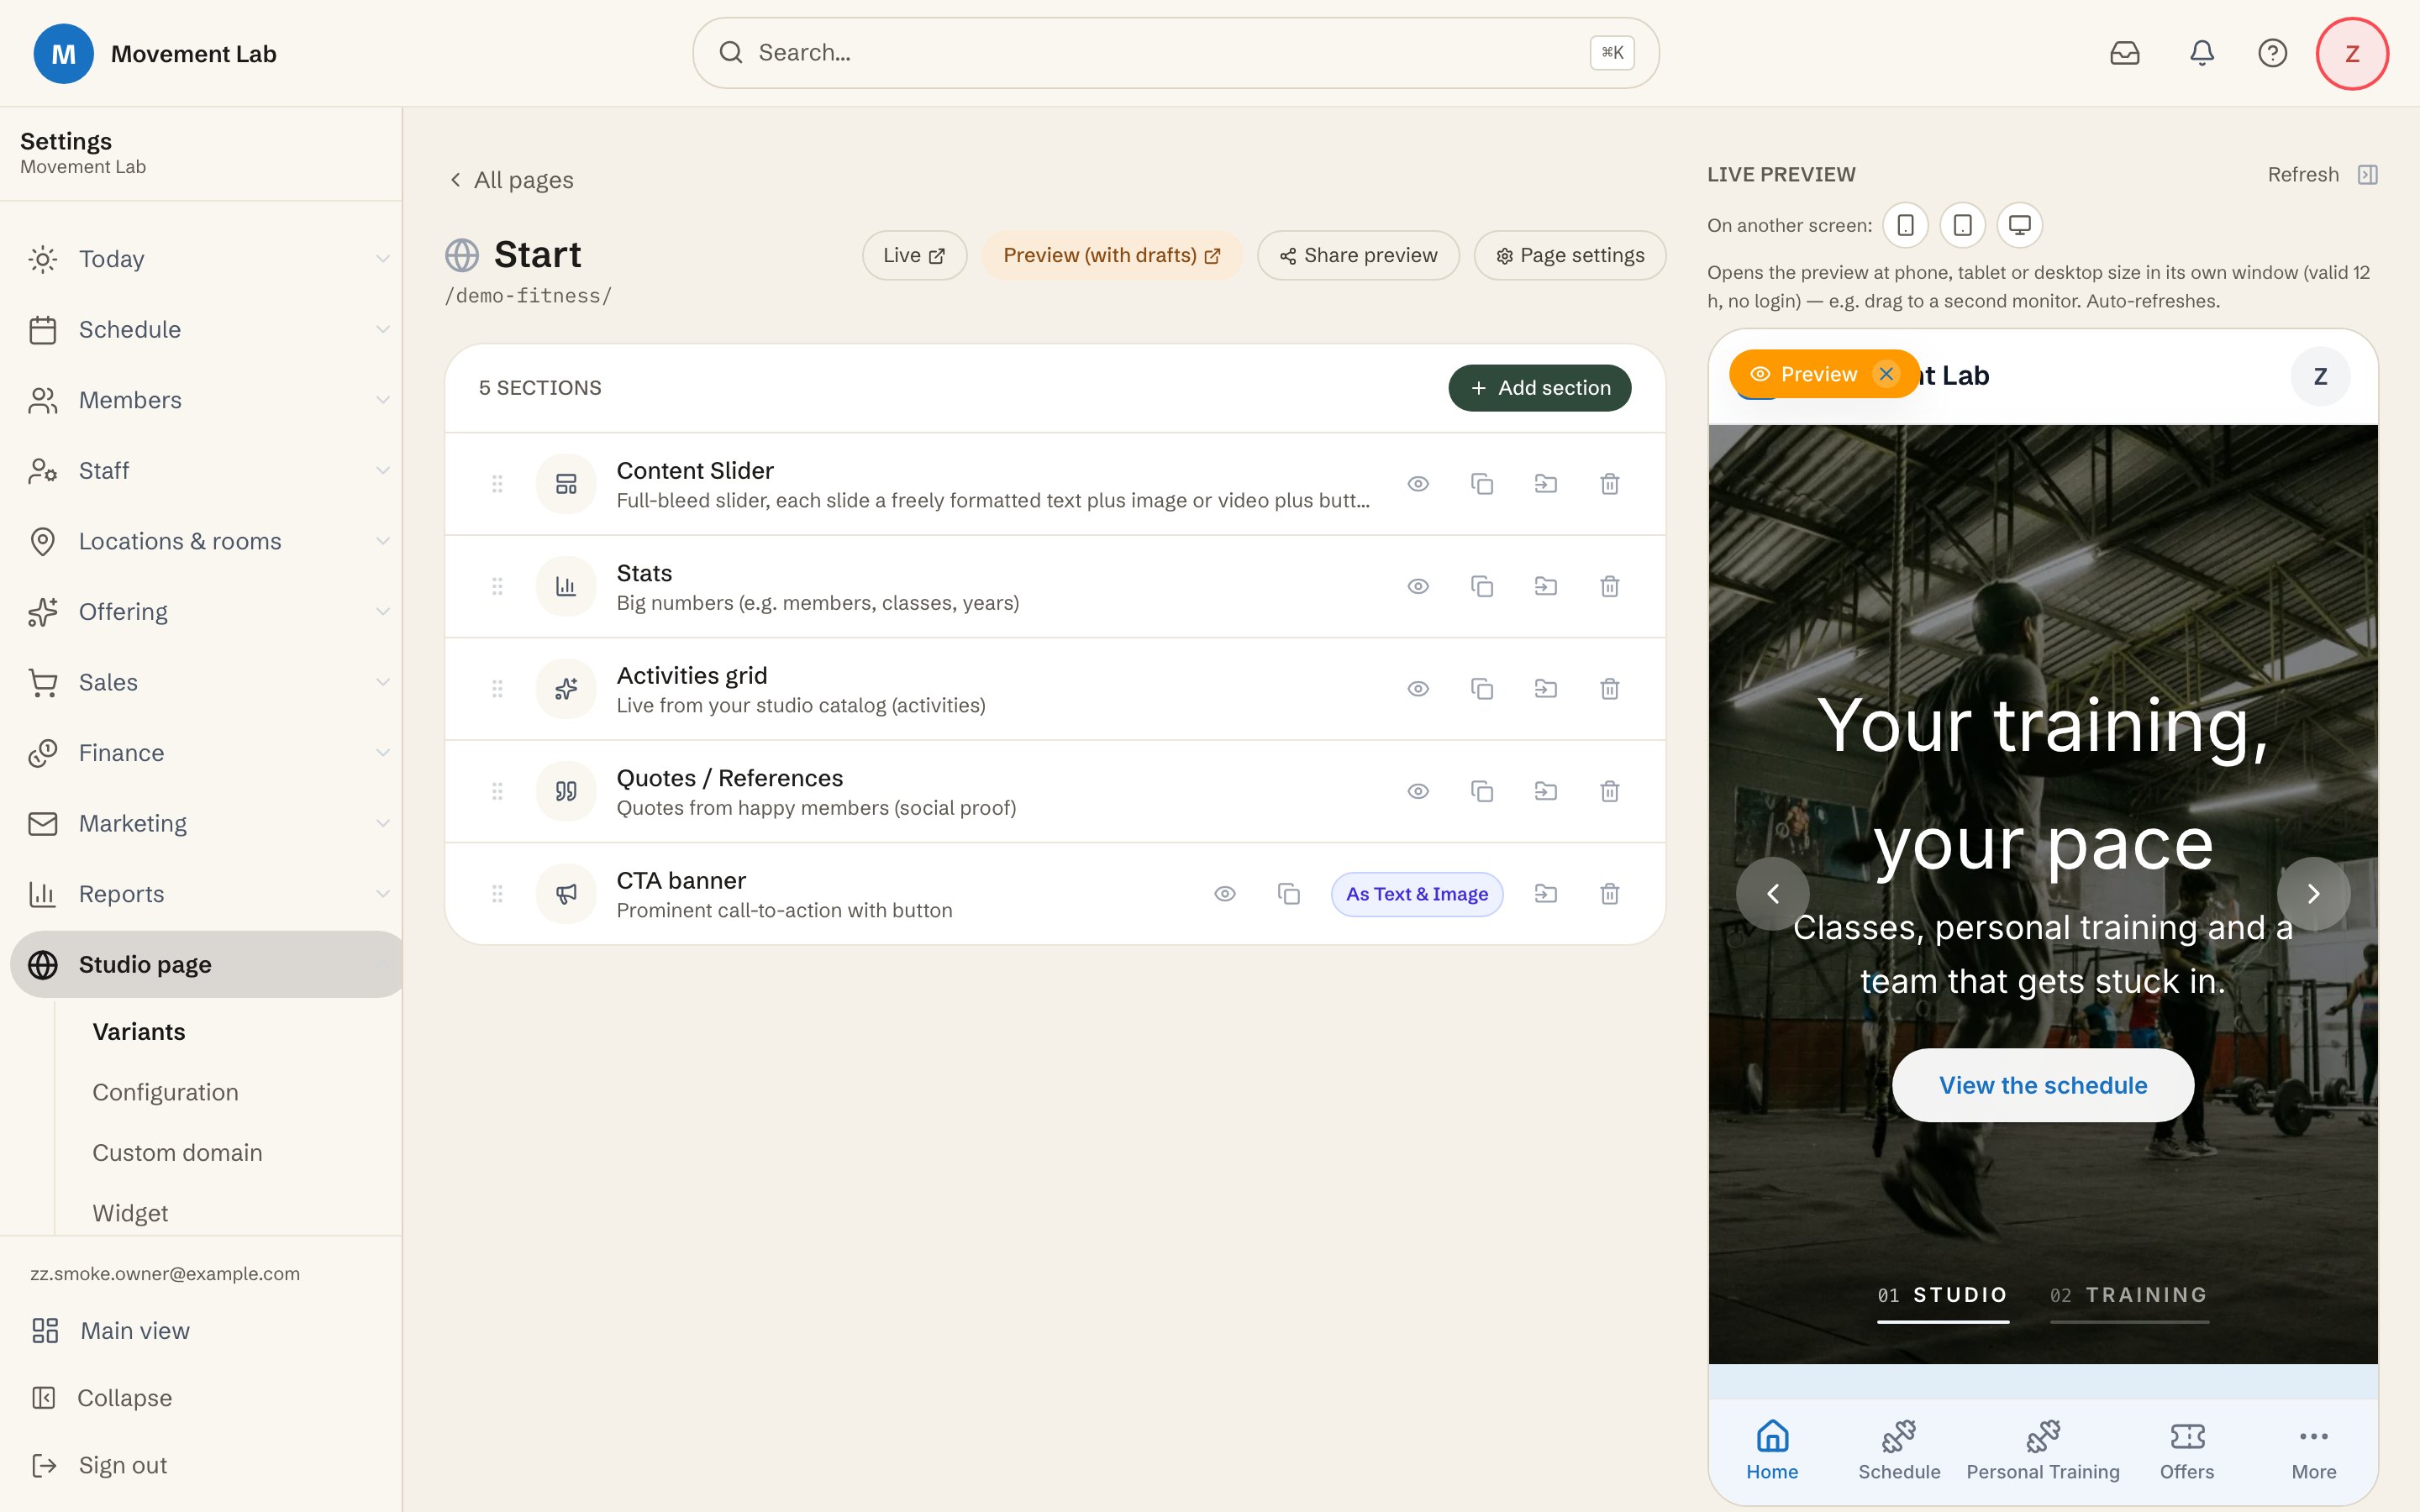Screen dimensions: 2420x1512
Task: Delete the CTA banner section
Action: coord(1609,894)
